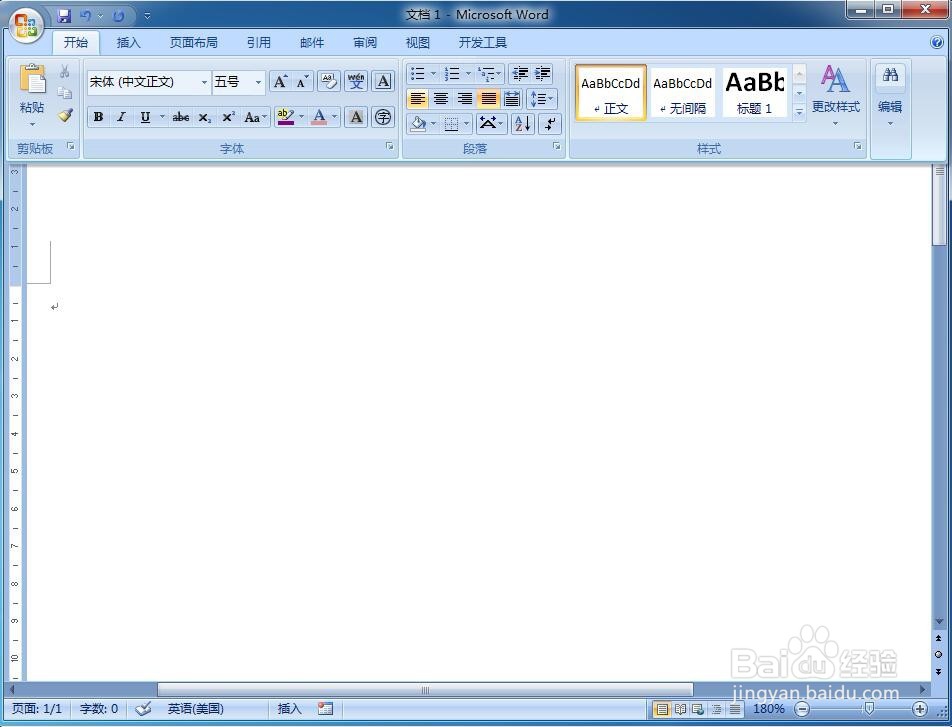Image resolution: width=952 pixels, height=727 pixels.
Task: Apply the text highlight color
Action: [285, 117]
